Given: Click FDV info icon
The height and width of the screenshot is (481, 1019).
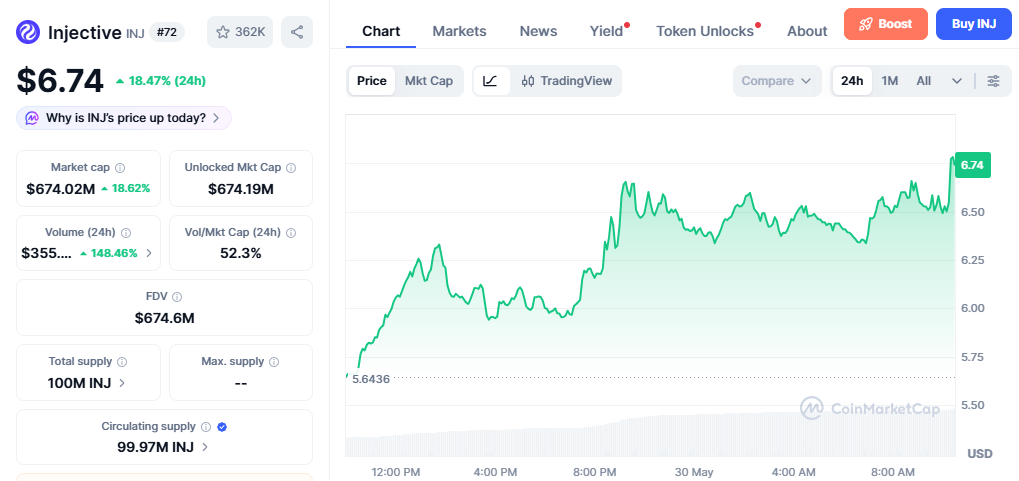Looking at the screenshot, I should (x=177, y=297).
